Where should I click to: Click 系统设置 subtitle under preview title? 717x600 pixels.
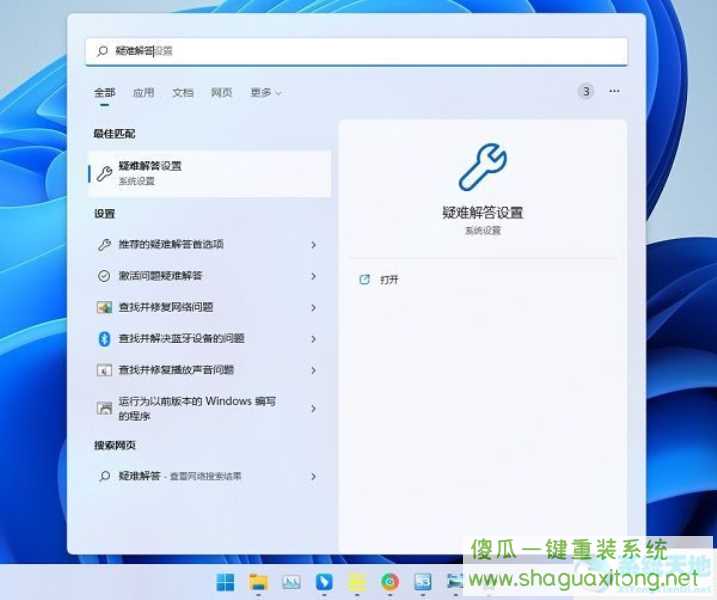click(x=483, y=230)
